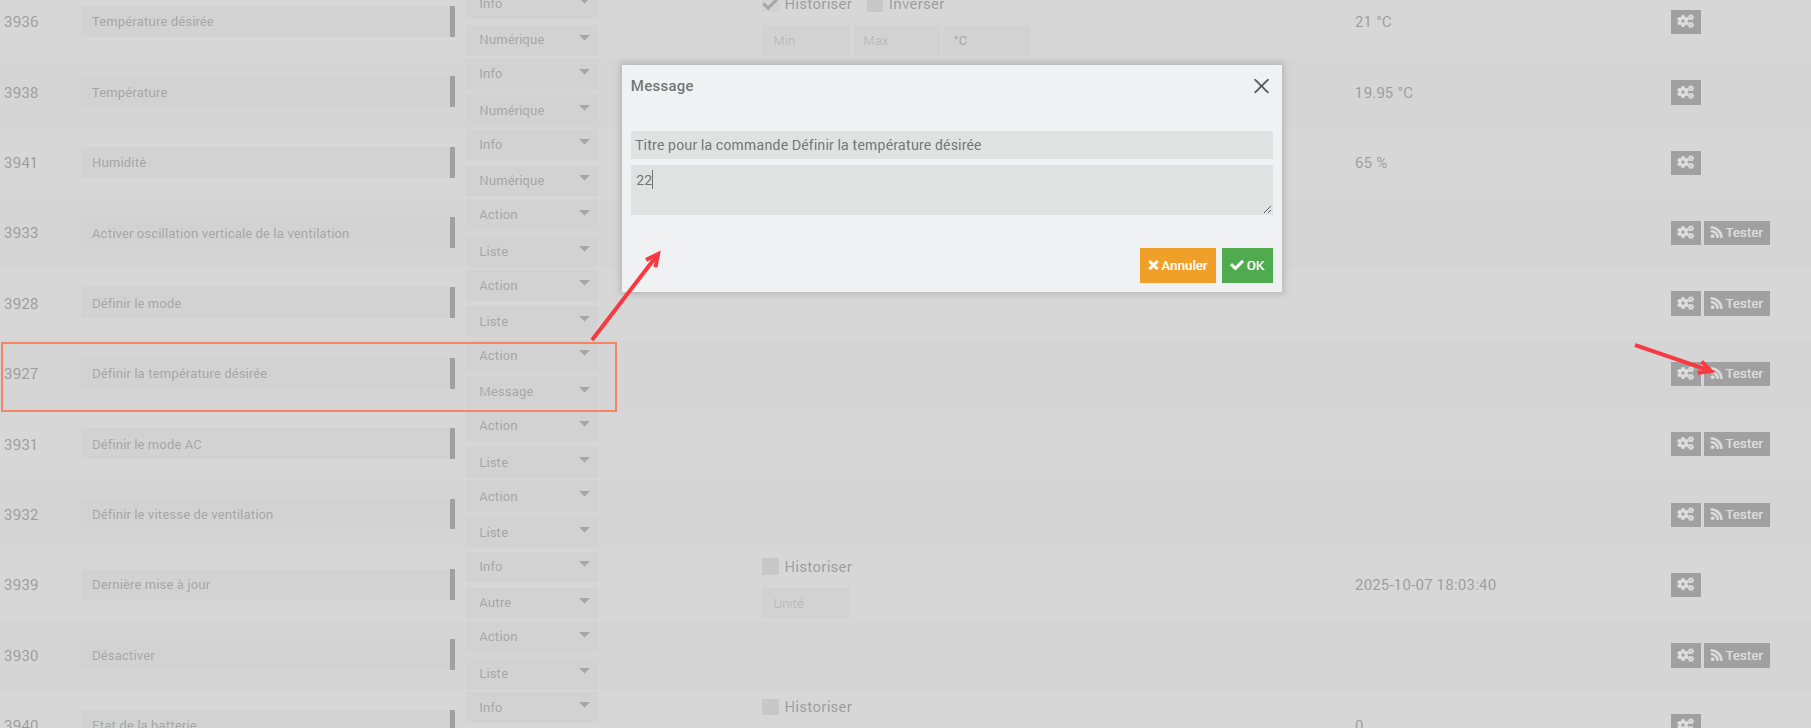Confirm the Message dialog with OK
Image resolution: width=1811 pixels, height=728 pixels.
1247,265
